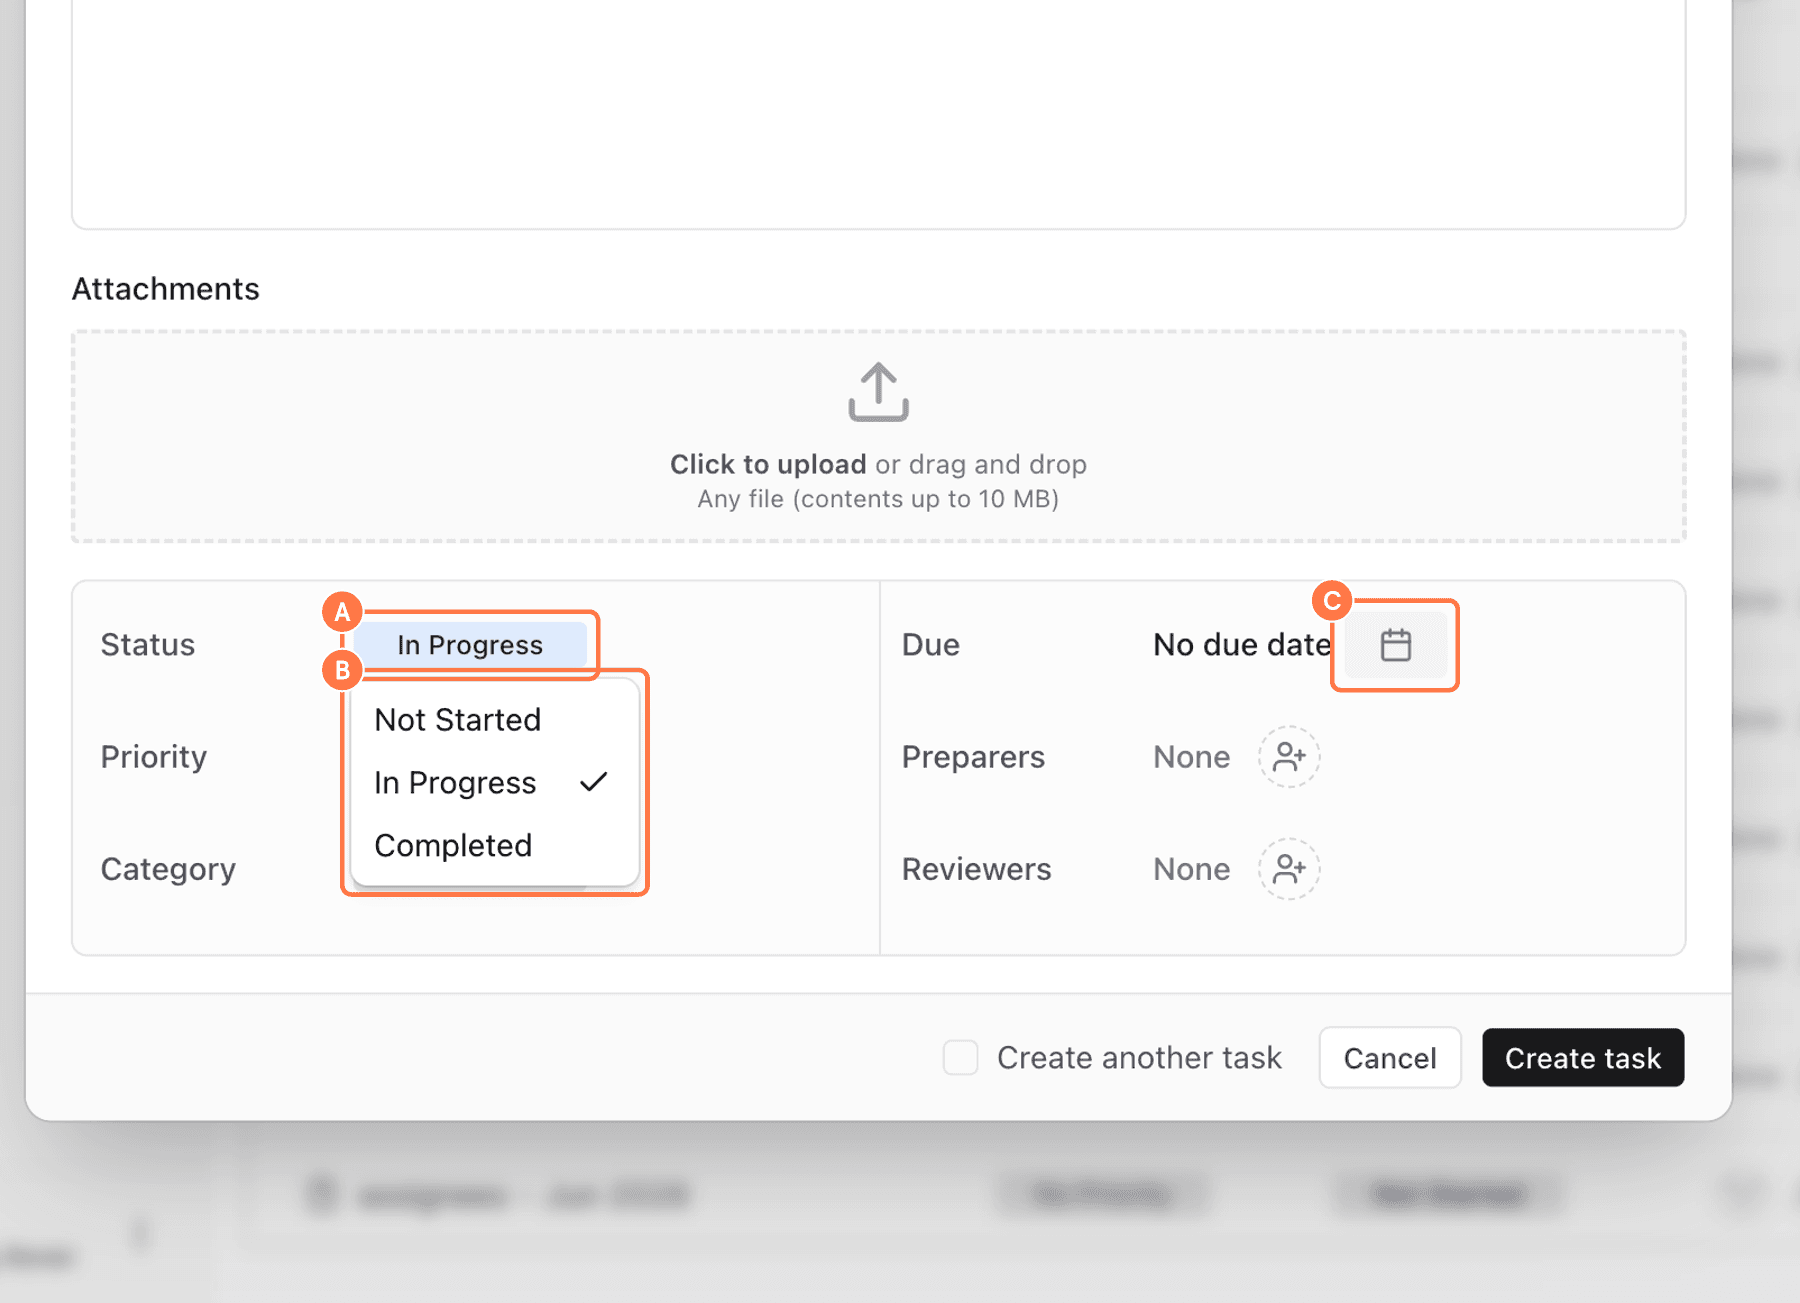Image resolution: width=1800 pixels, height=1303 pixels.
Task: Click the Status label
Action: (148, 645)
